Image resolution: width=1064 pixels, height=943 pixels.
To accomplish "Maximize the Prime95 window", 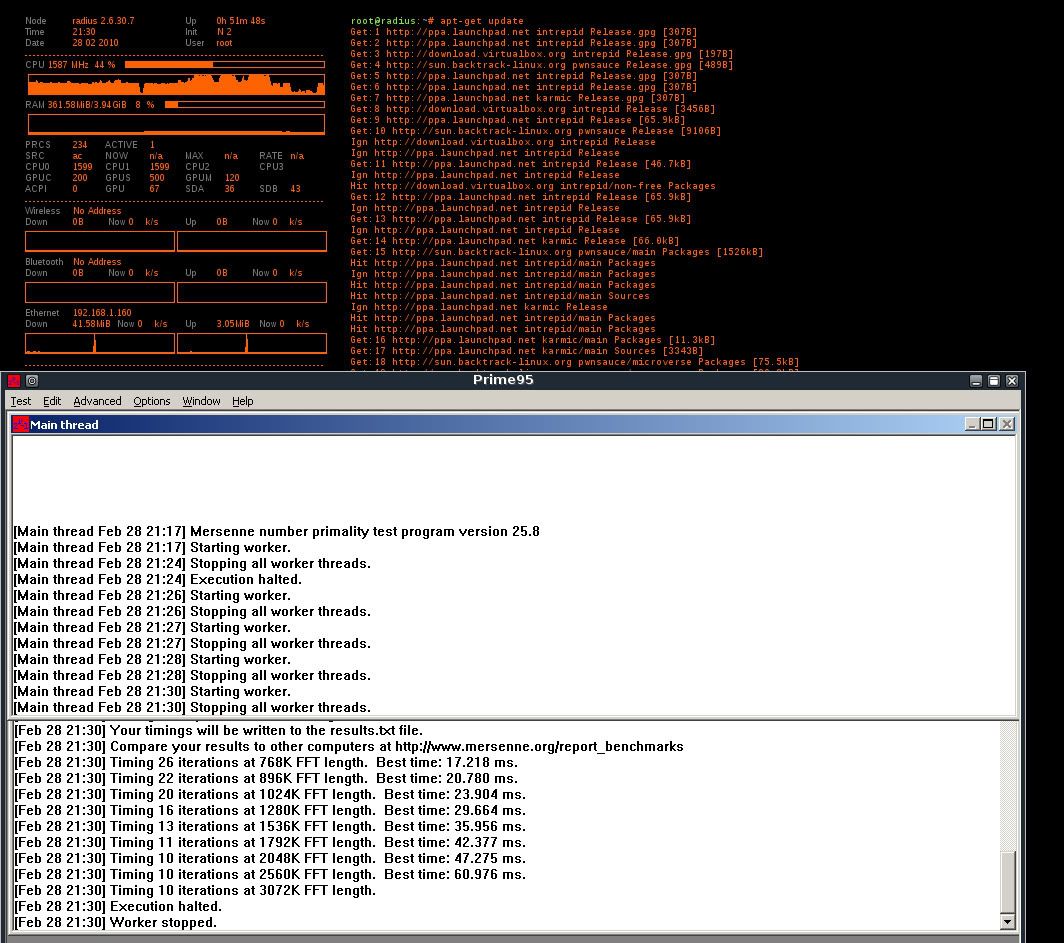I will click(x=994, y=381).
